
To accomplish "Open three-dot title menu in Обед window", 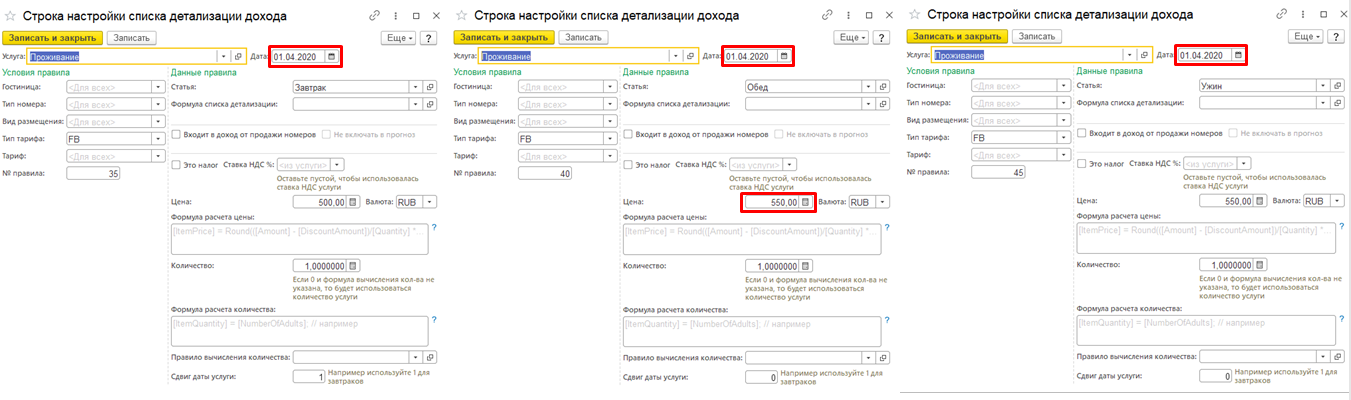I will pos(846,17).
